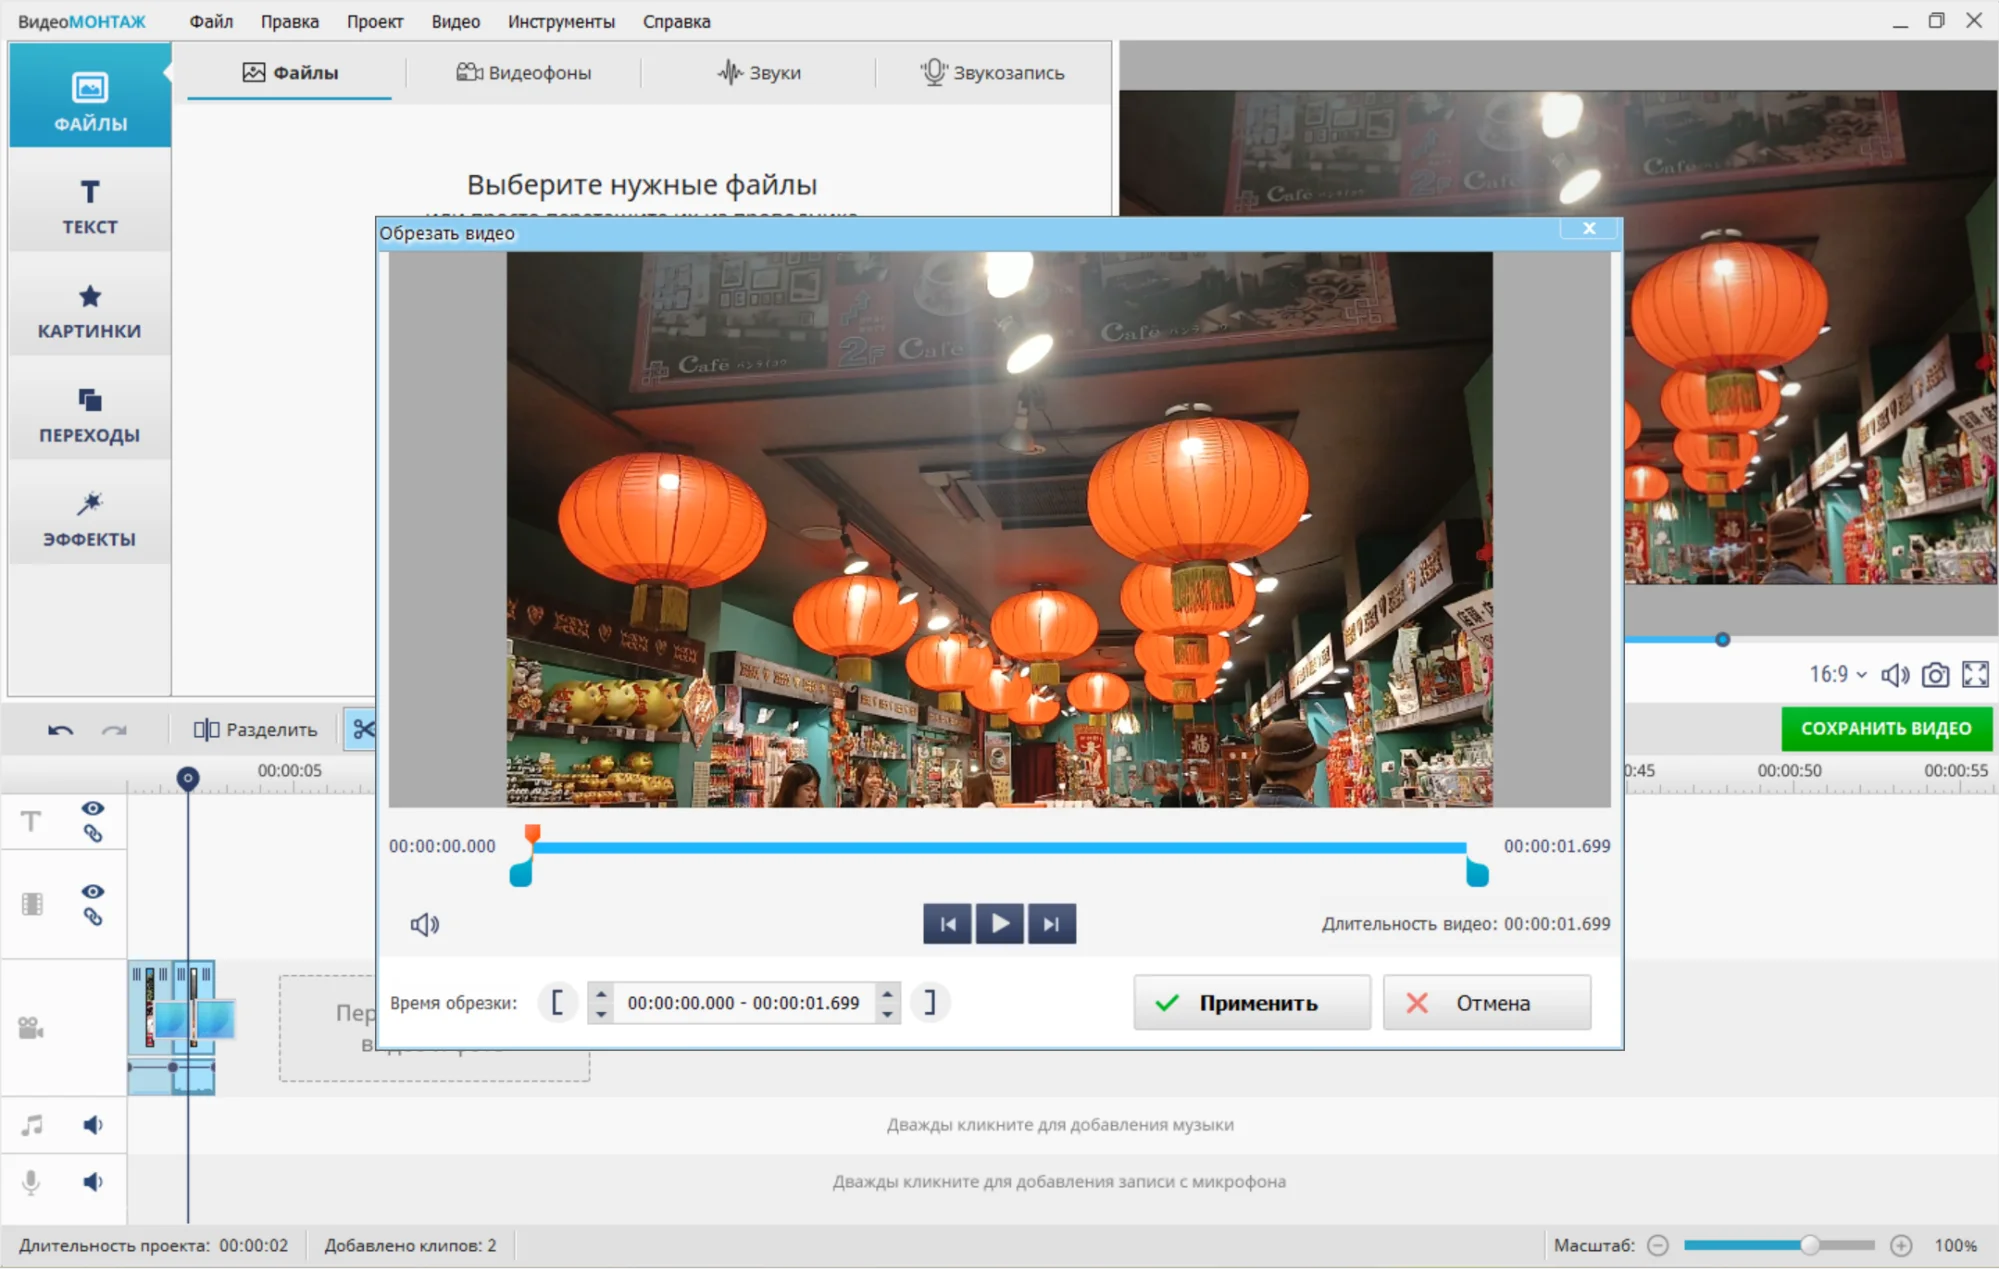This screenshot has width=1999, height=1269.
Task: Open the Инструменты menu
Action: click(561, 21)
